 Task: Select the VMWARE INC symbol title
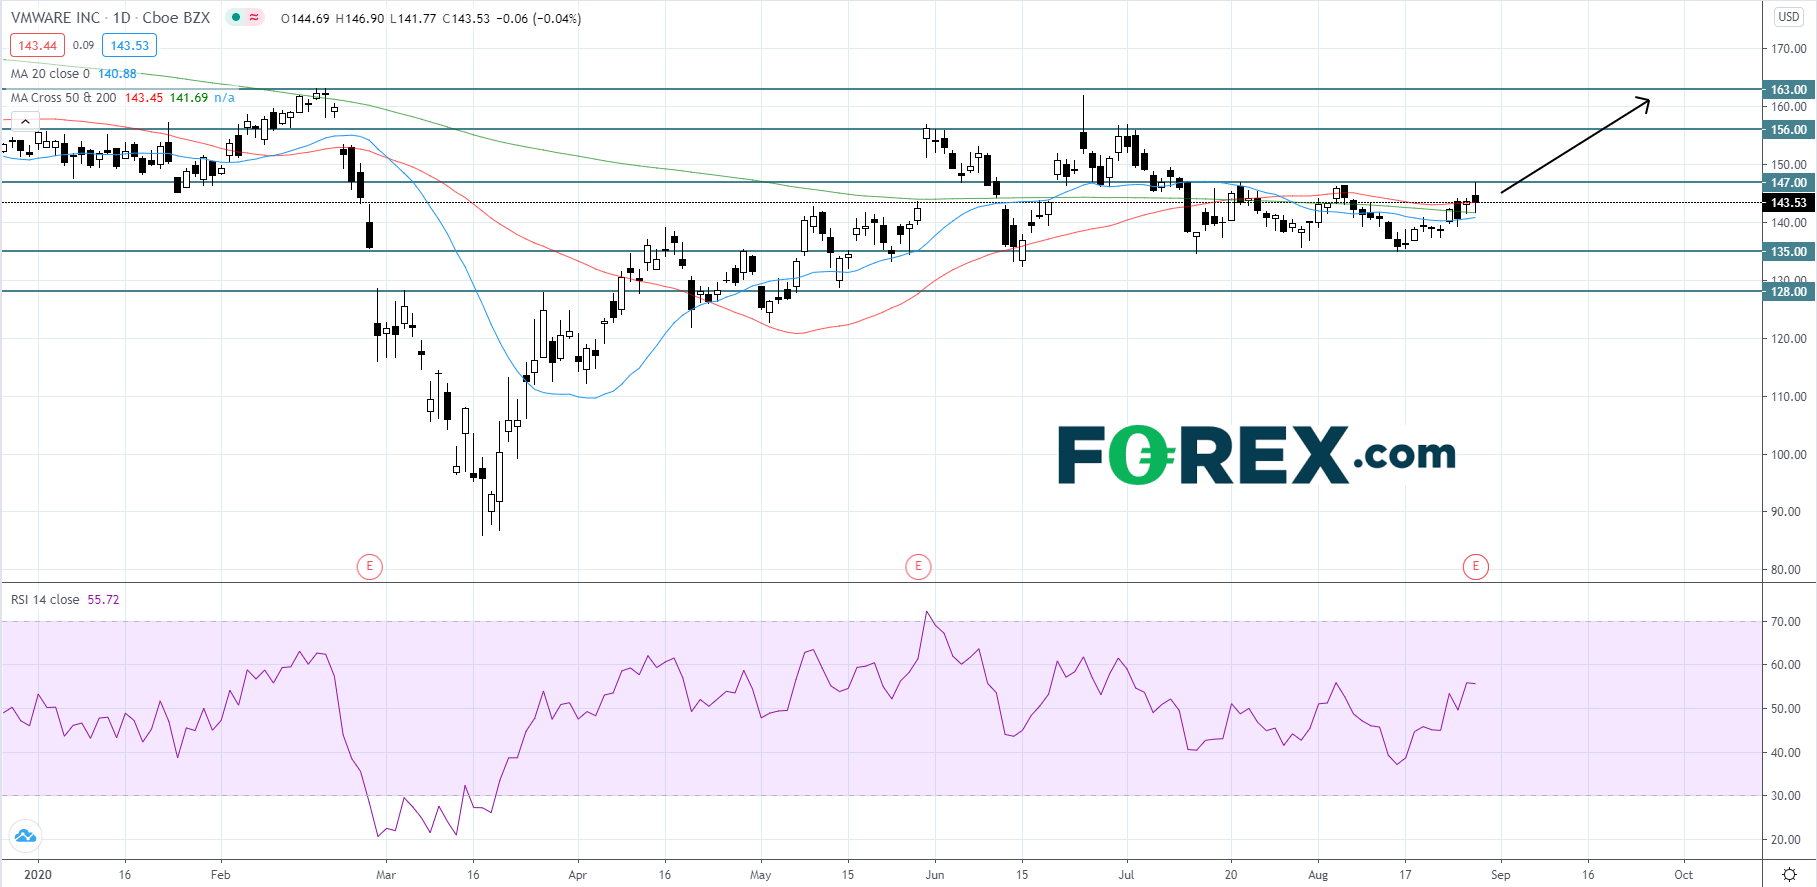point(56,18)
